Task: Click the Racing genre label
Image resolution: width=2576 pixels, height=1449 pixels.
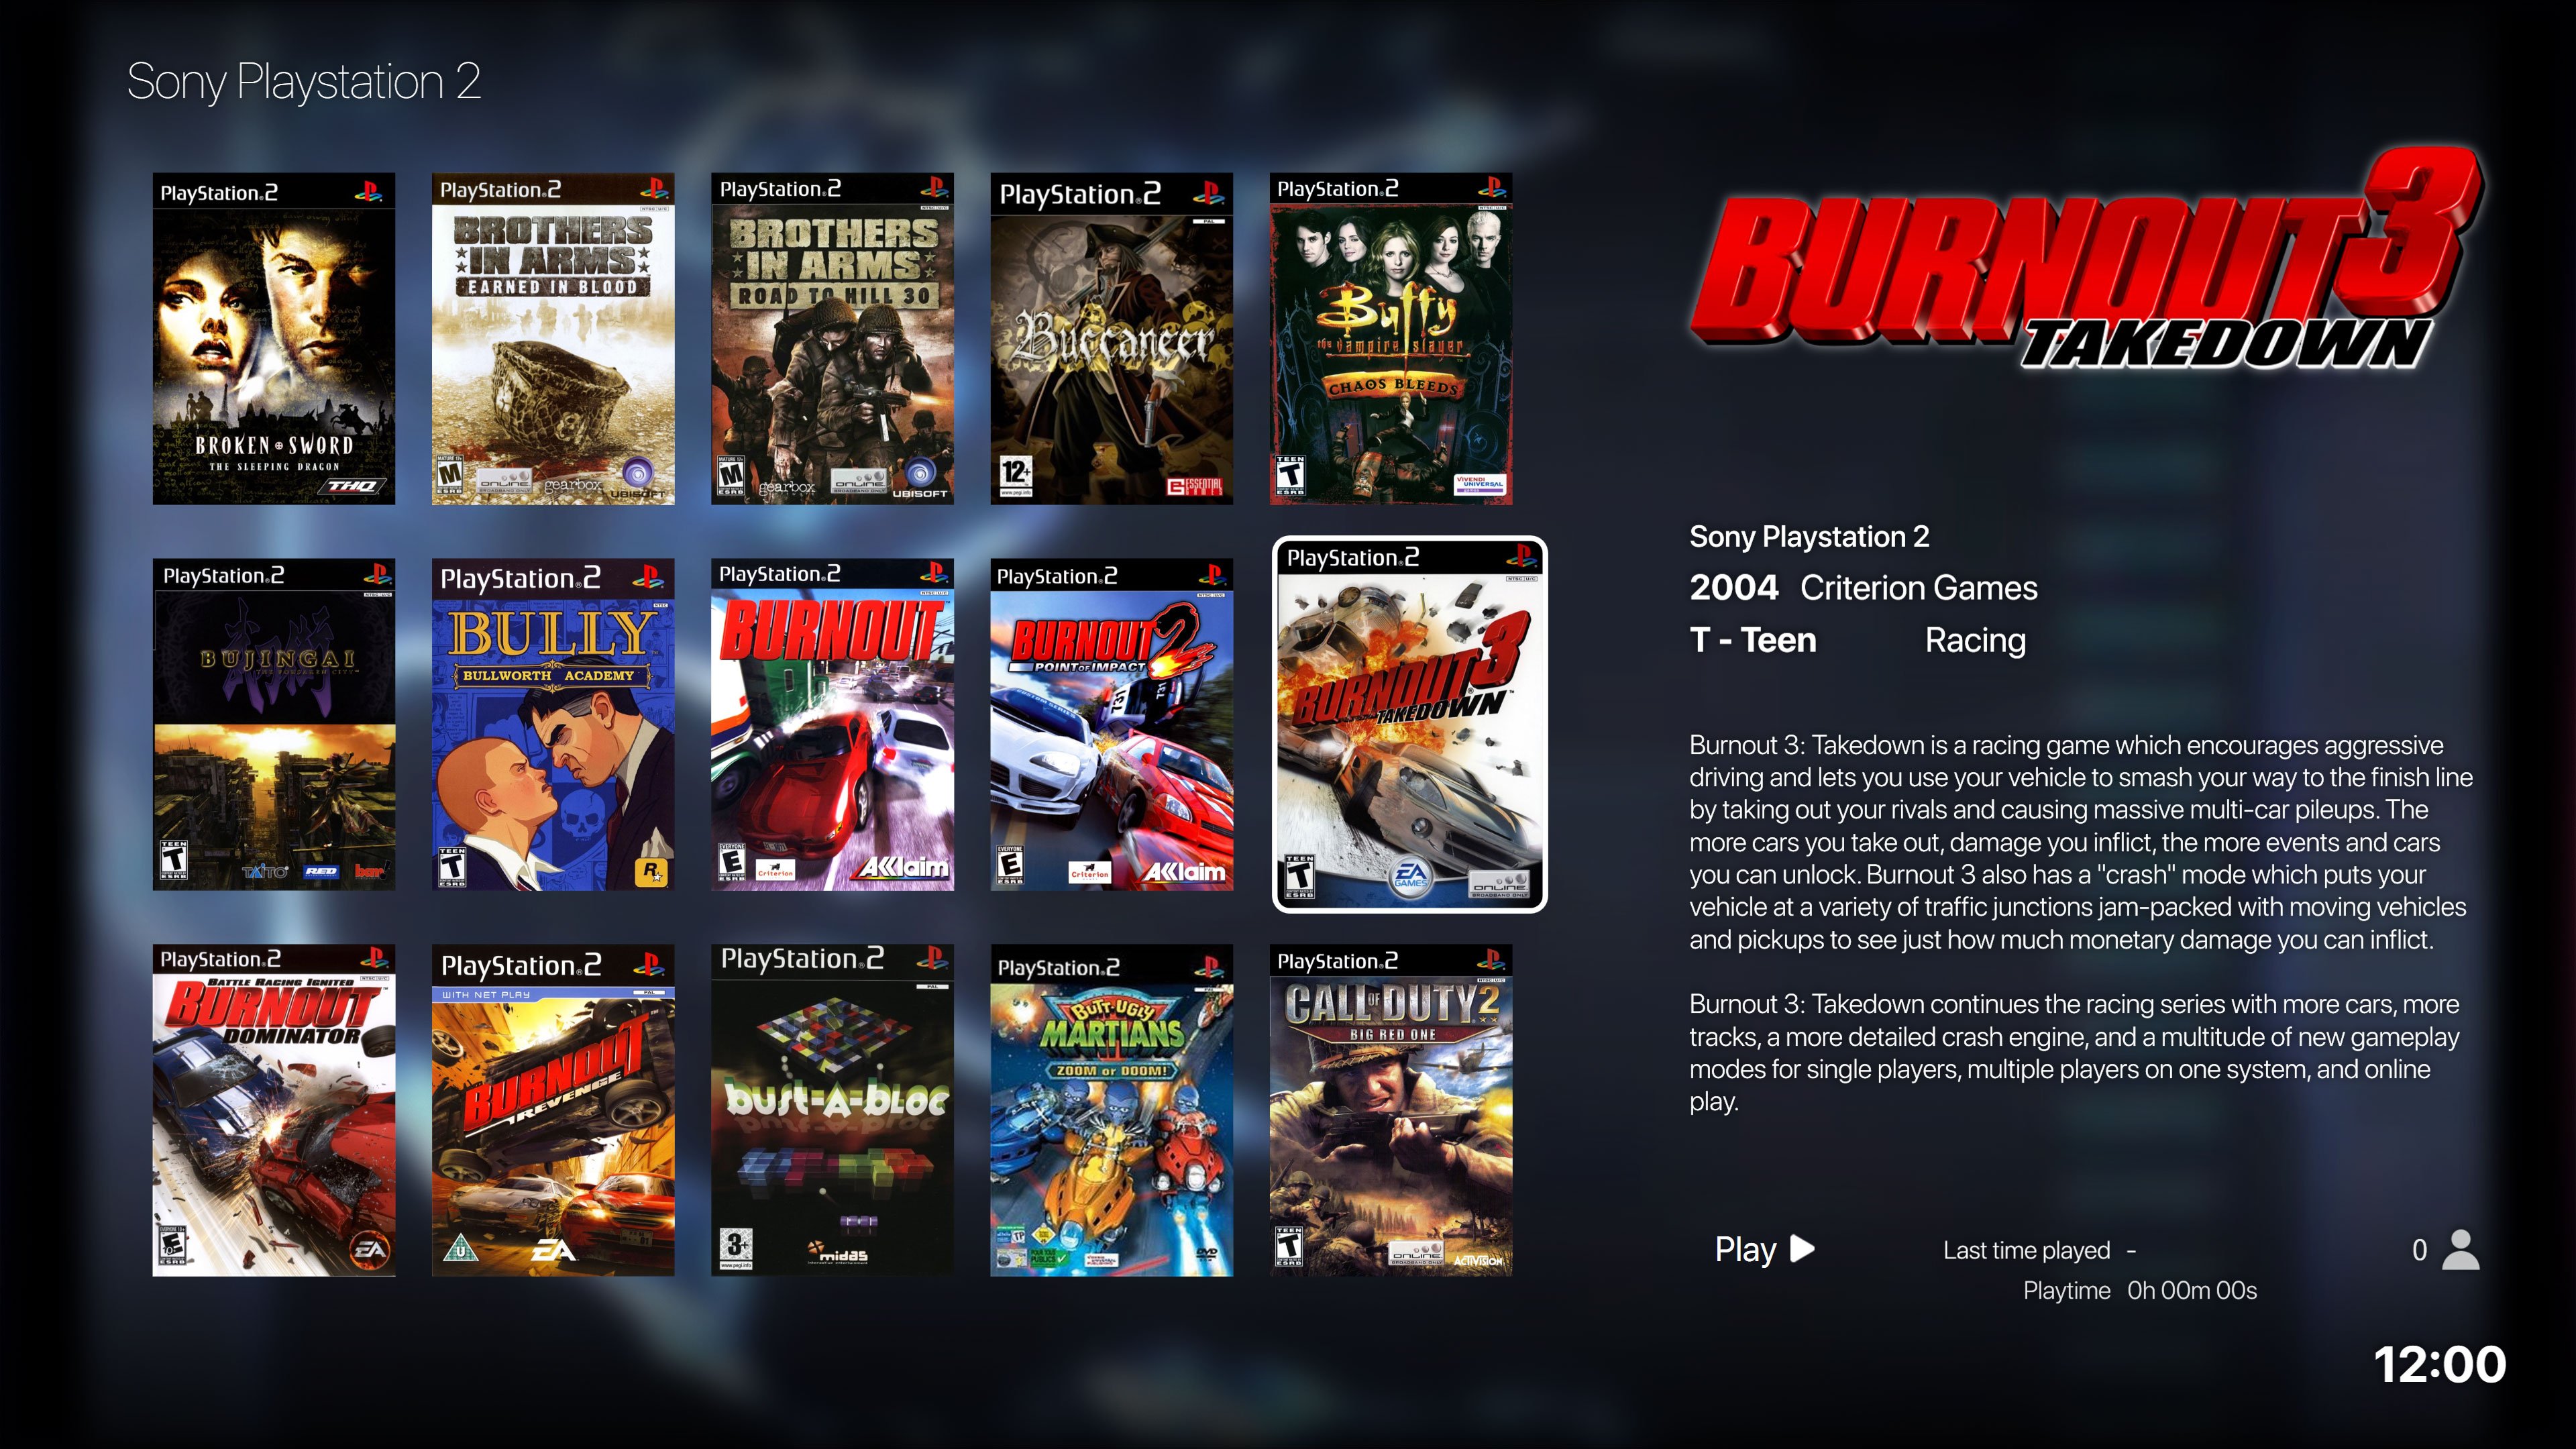Action: 1976,641
